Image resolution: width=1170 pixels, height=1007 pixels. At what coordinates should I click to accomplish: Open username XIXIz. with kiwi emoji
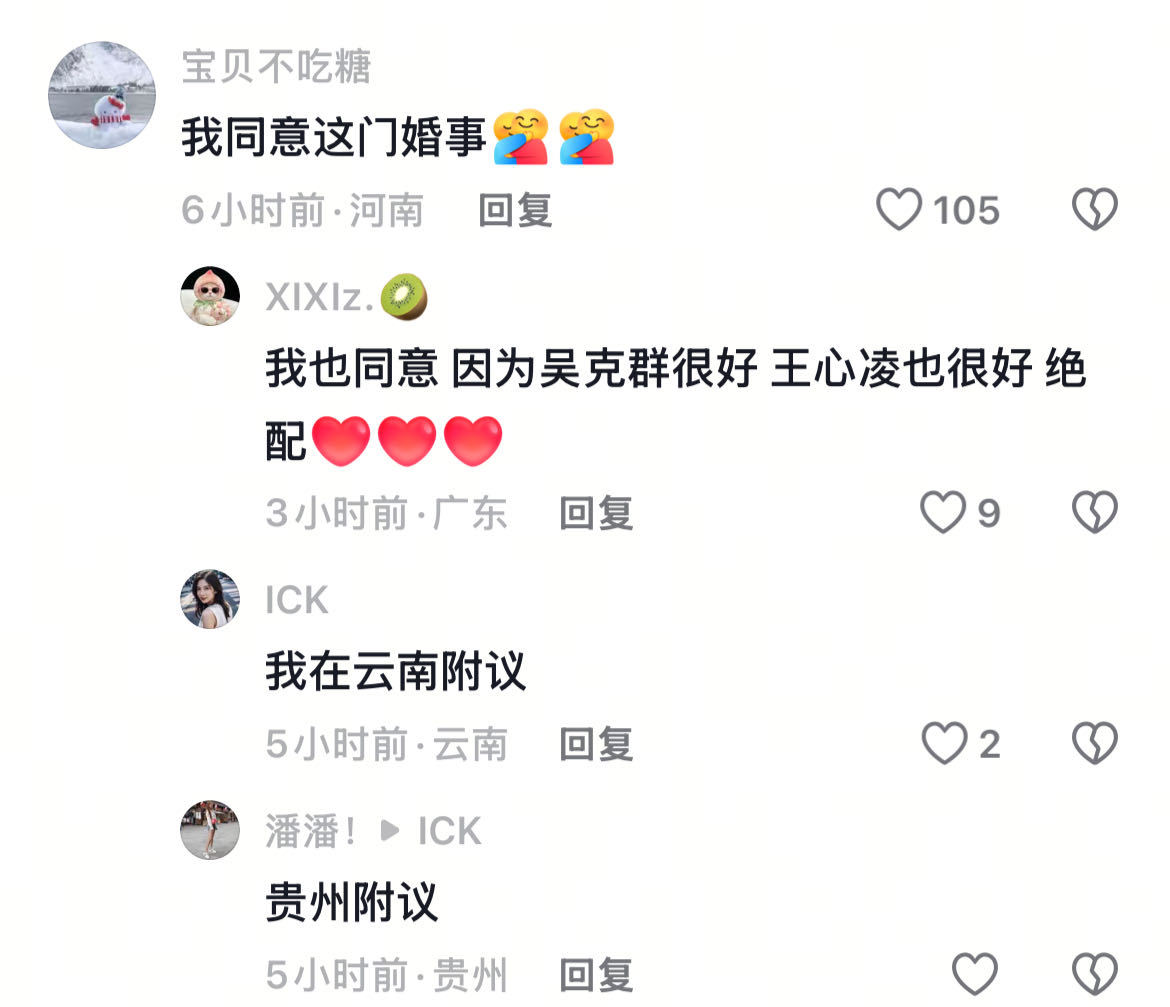[x=346, y=297]
